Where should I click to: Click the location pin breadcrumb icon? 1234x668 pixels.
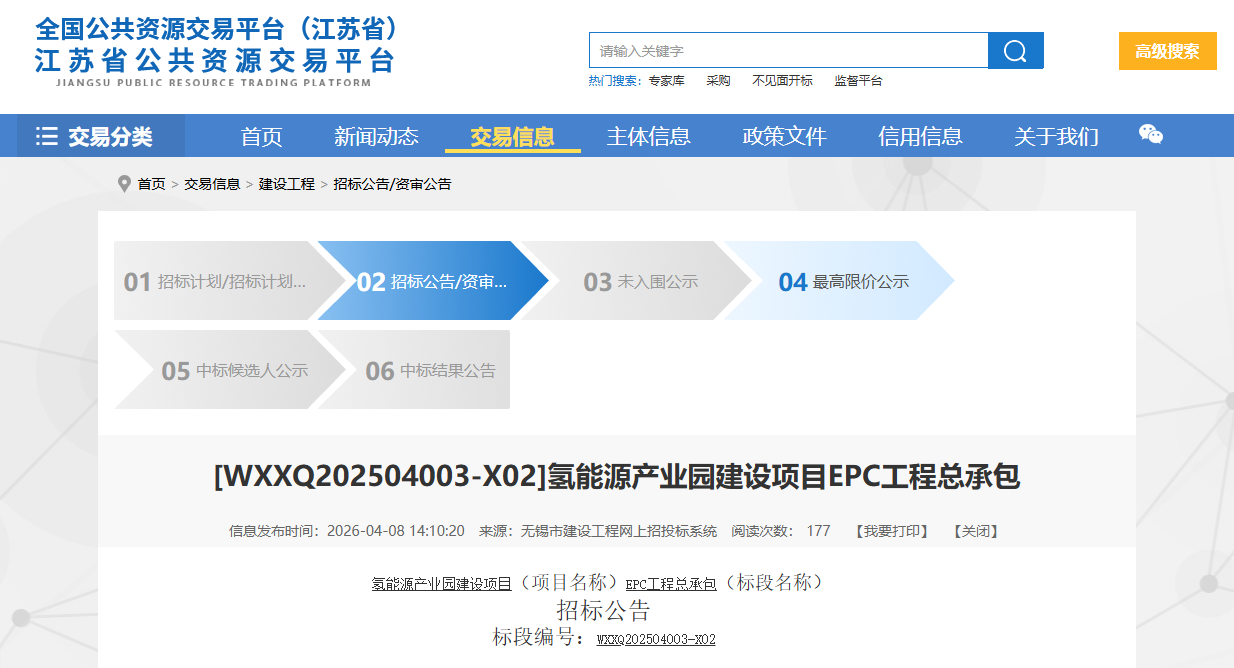[x=124, y=184]
